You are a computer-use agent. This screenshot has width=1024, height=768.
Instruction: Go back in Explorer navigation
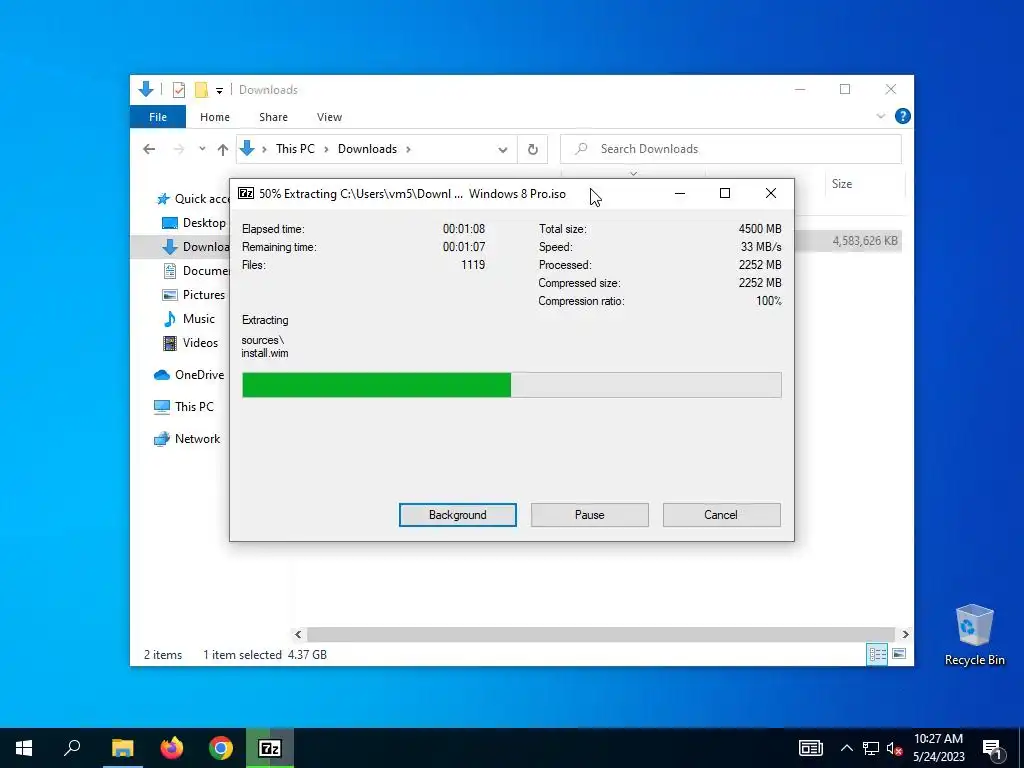pos(149,149)
